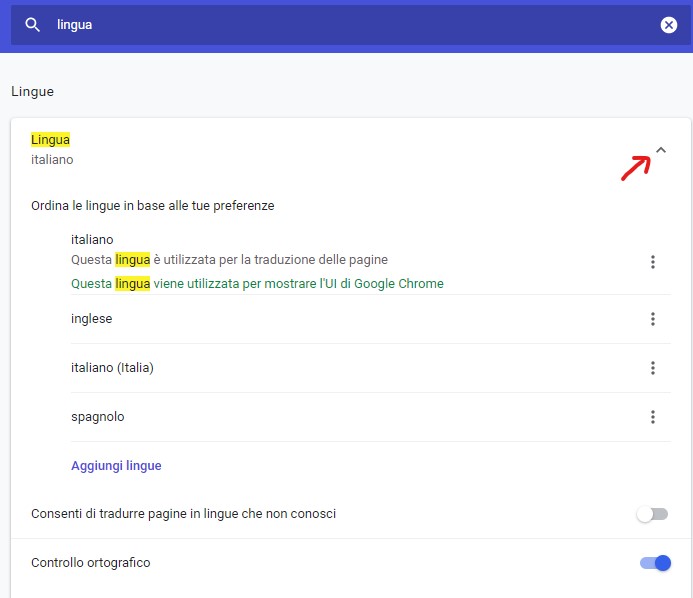Open the three-dot menu for italiano
The height and width of the screenshot is (598, 693).
click(x=652, y=262)
